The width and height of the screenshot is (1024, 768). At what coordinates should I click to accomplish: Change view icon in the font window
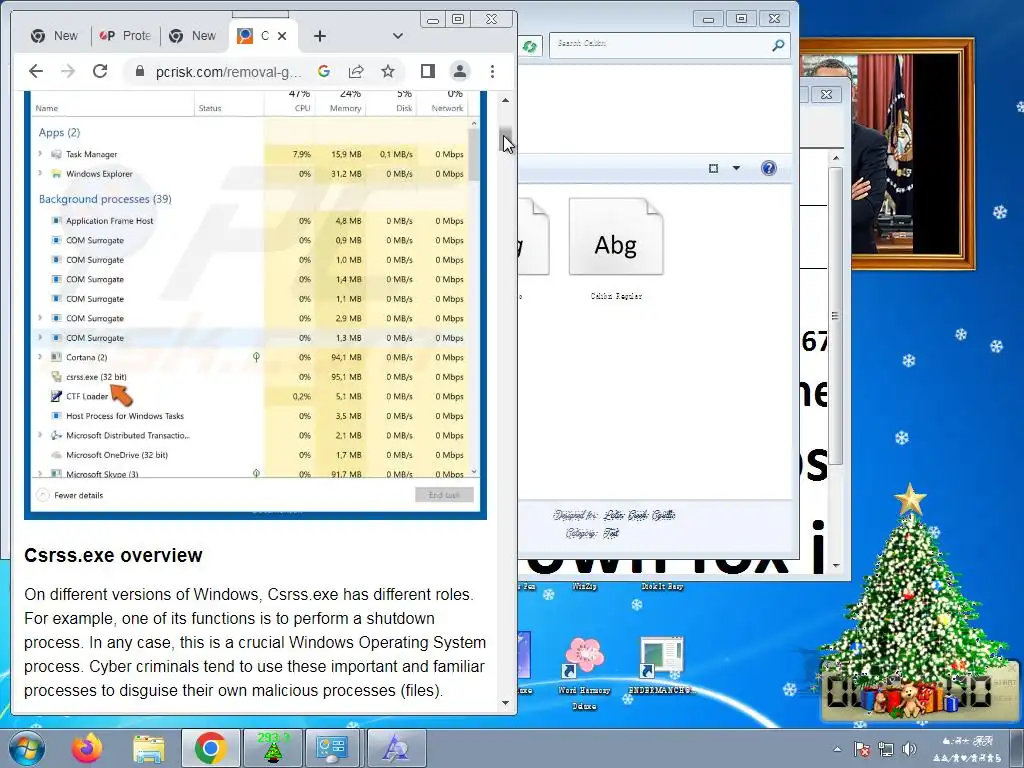tap(713, 168)
